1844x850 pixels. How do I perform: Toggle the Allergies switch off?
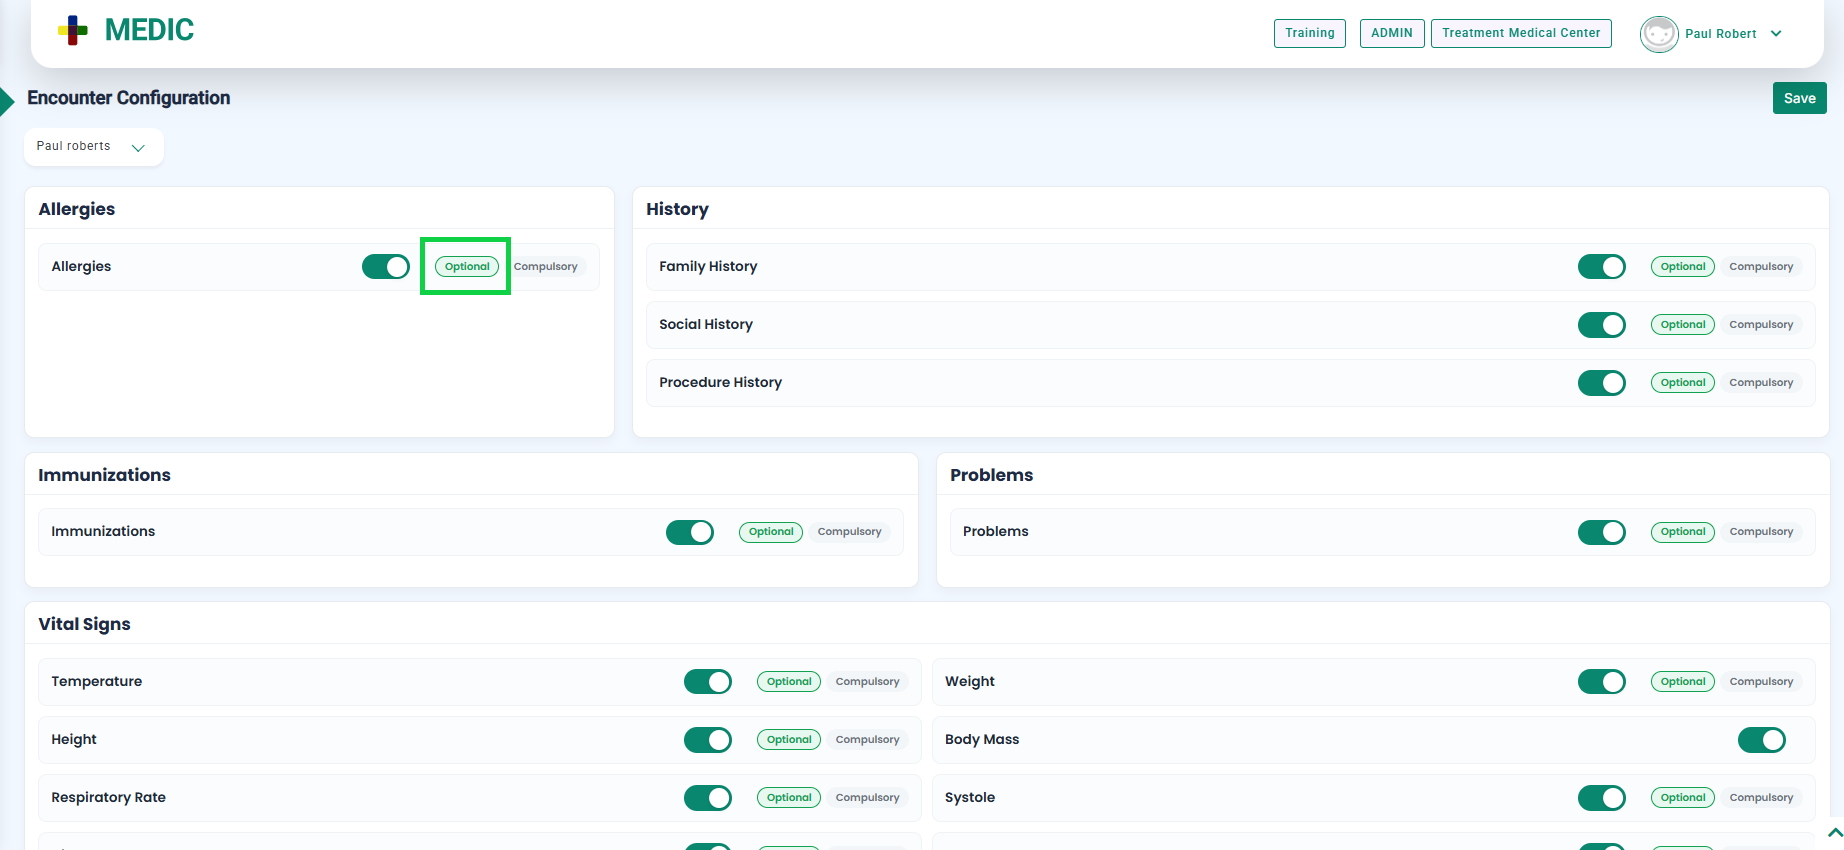(x=386, y=267)
